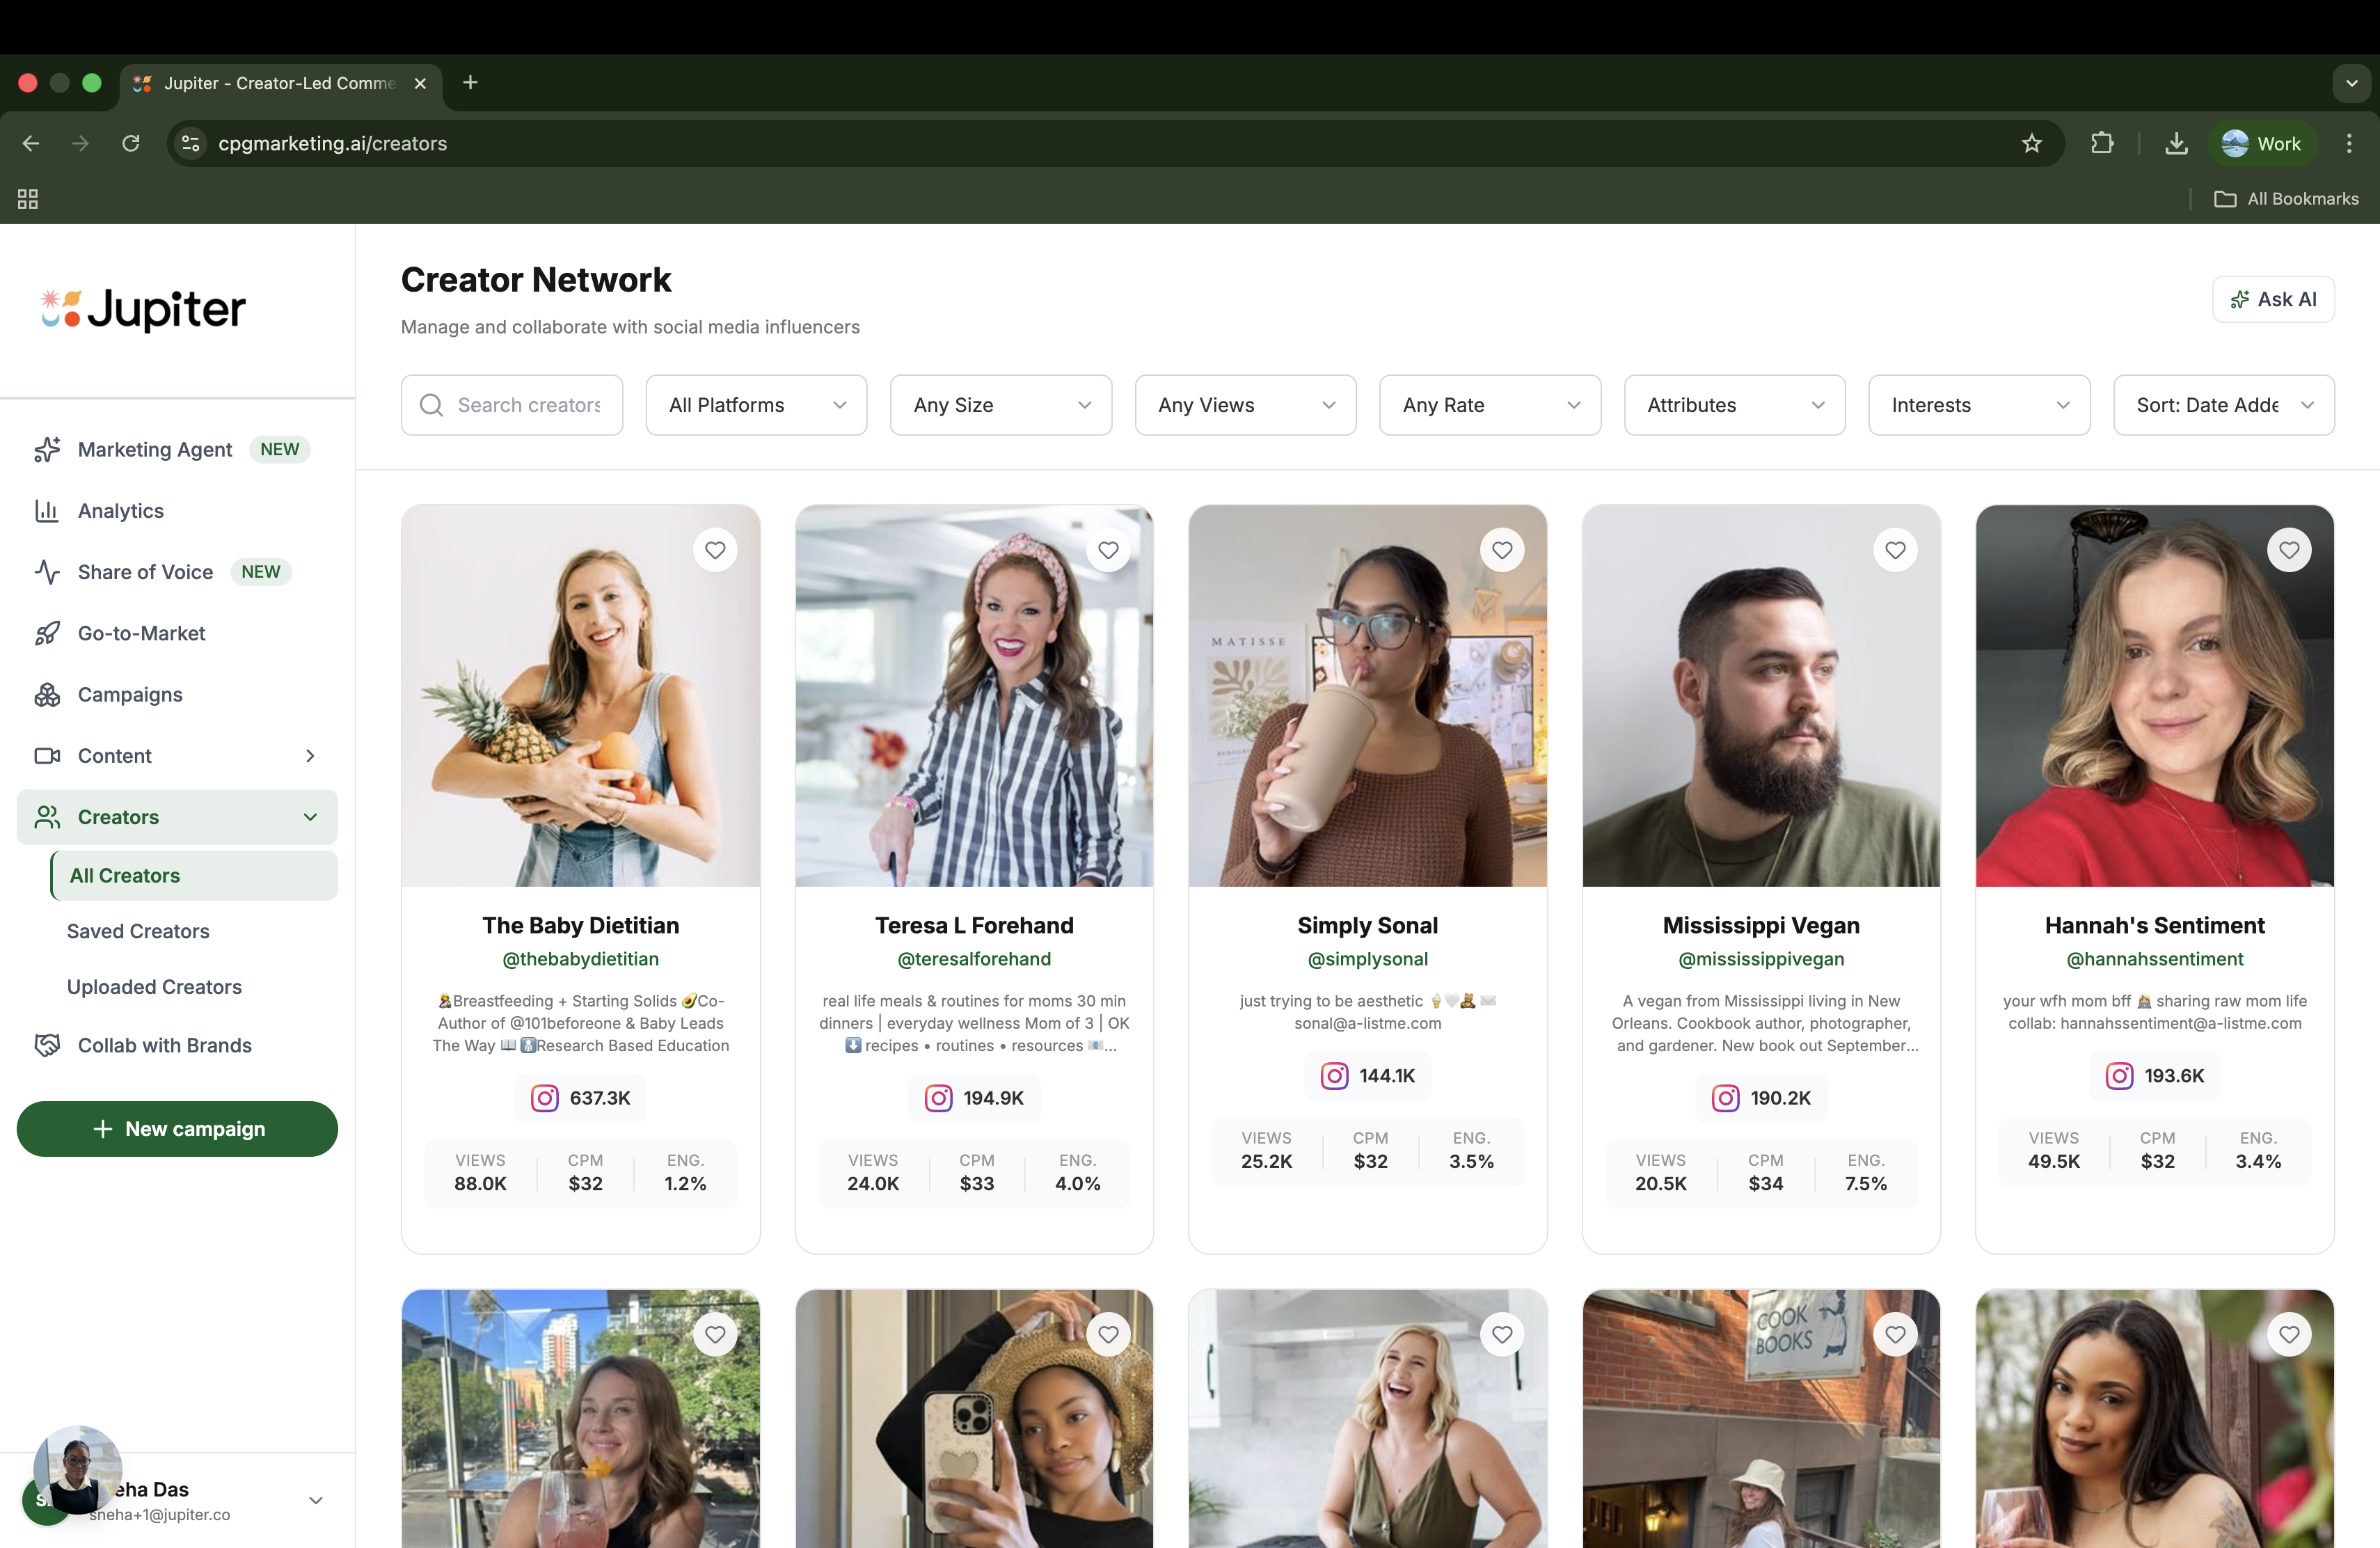Expand the Content sidebar section
Image resolution: width=2380 pixels, height=1548 pixels.
coord(310,756)
